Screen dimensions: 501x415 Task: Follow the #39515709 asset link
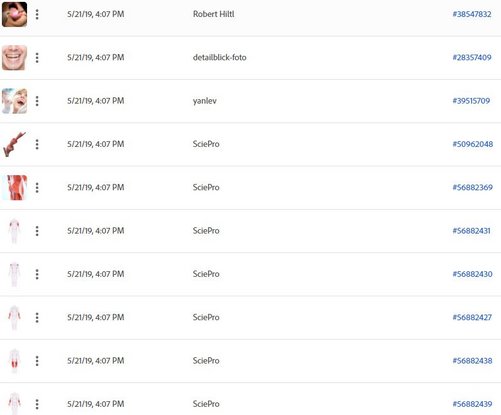(471, 101)
